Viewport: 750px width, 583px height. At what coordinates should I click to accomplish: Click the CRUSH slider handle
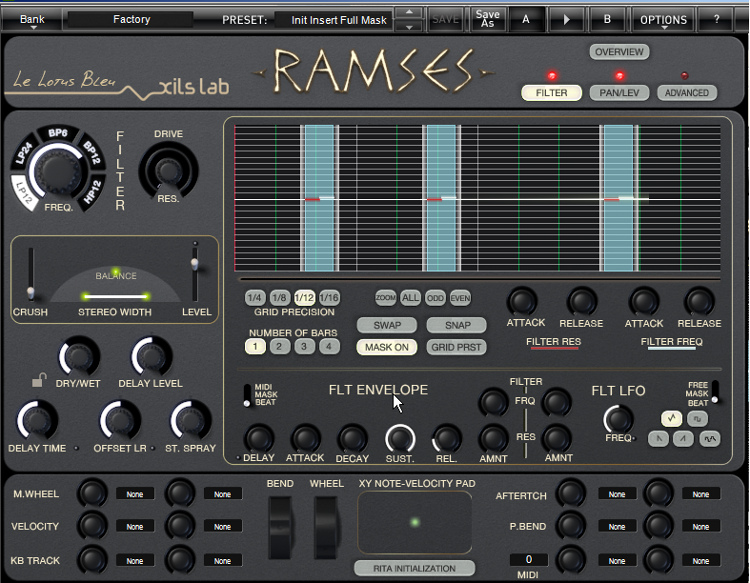coord(31,292)
